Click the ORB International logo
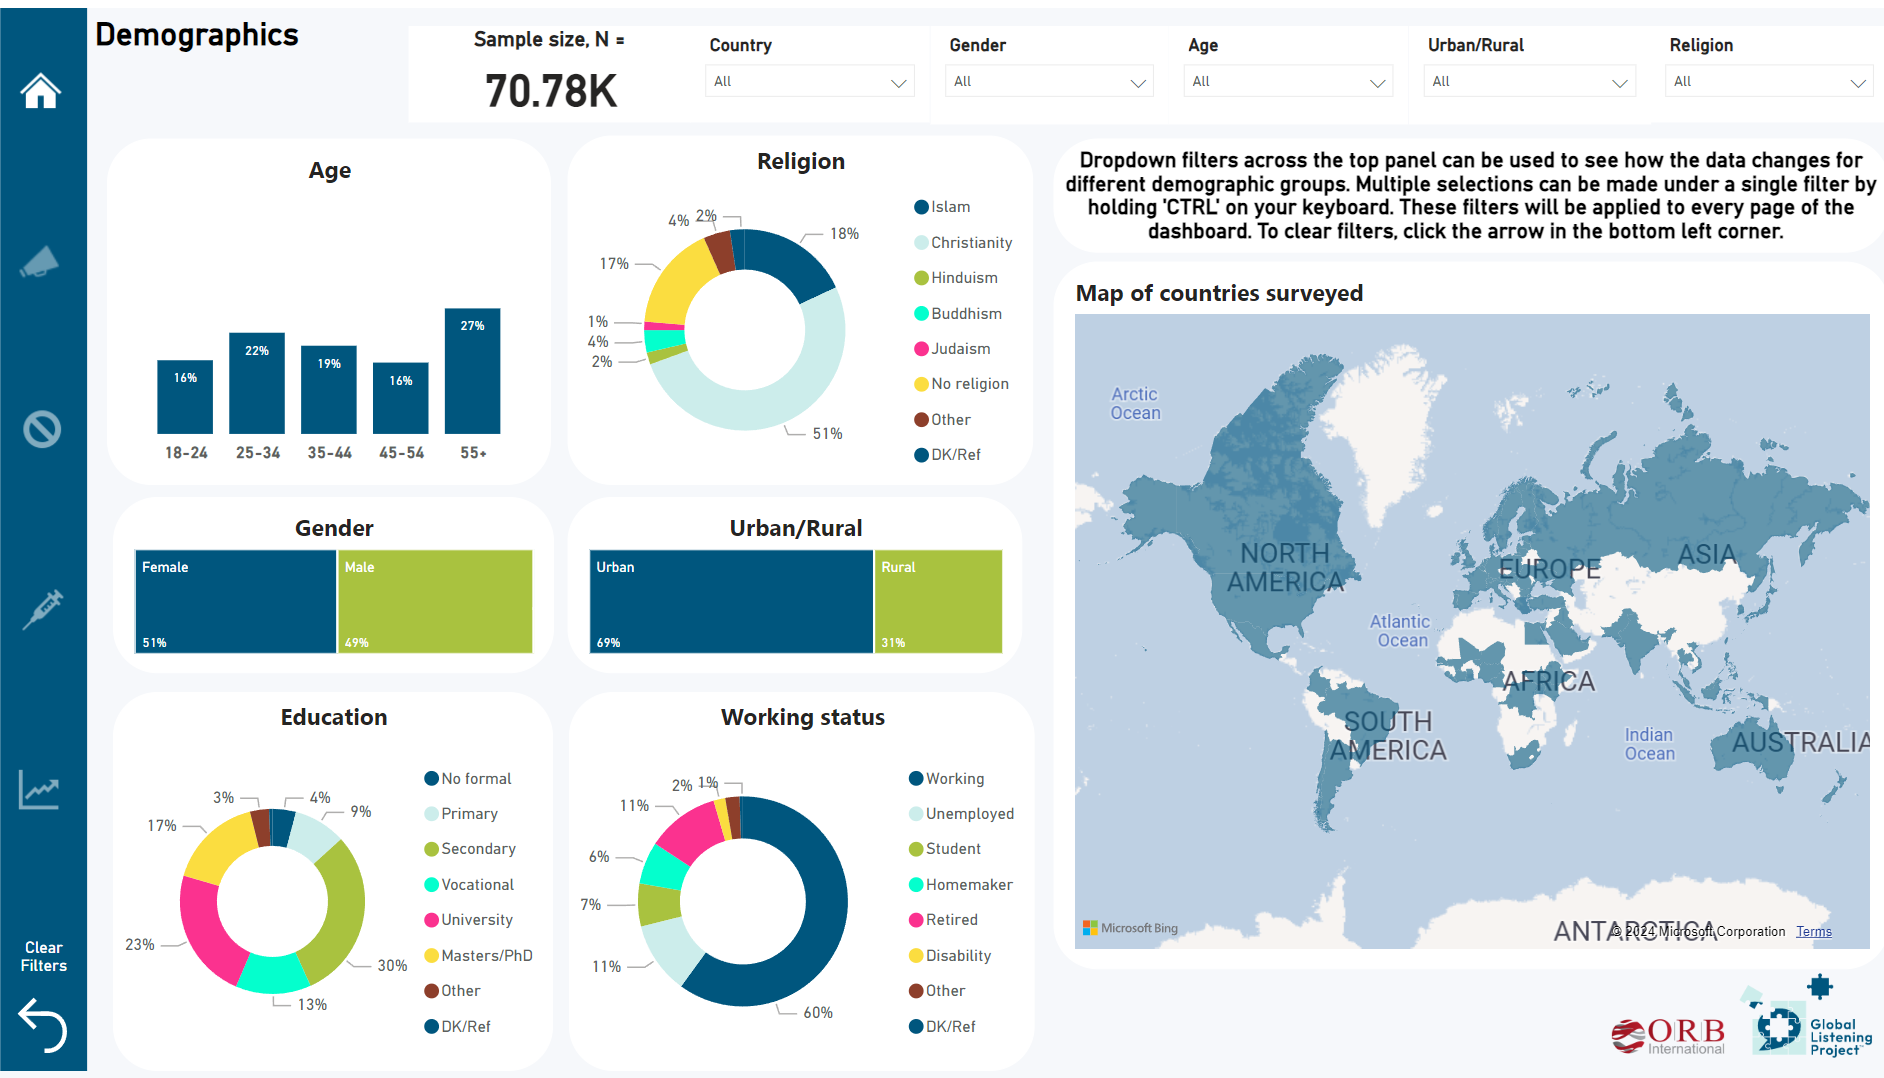1884x1078 pixels. (1668, 1035)
